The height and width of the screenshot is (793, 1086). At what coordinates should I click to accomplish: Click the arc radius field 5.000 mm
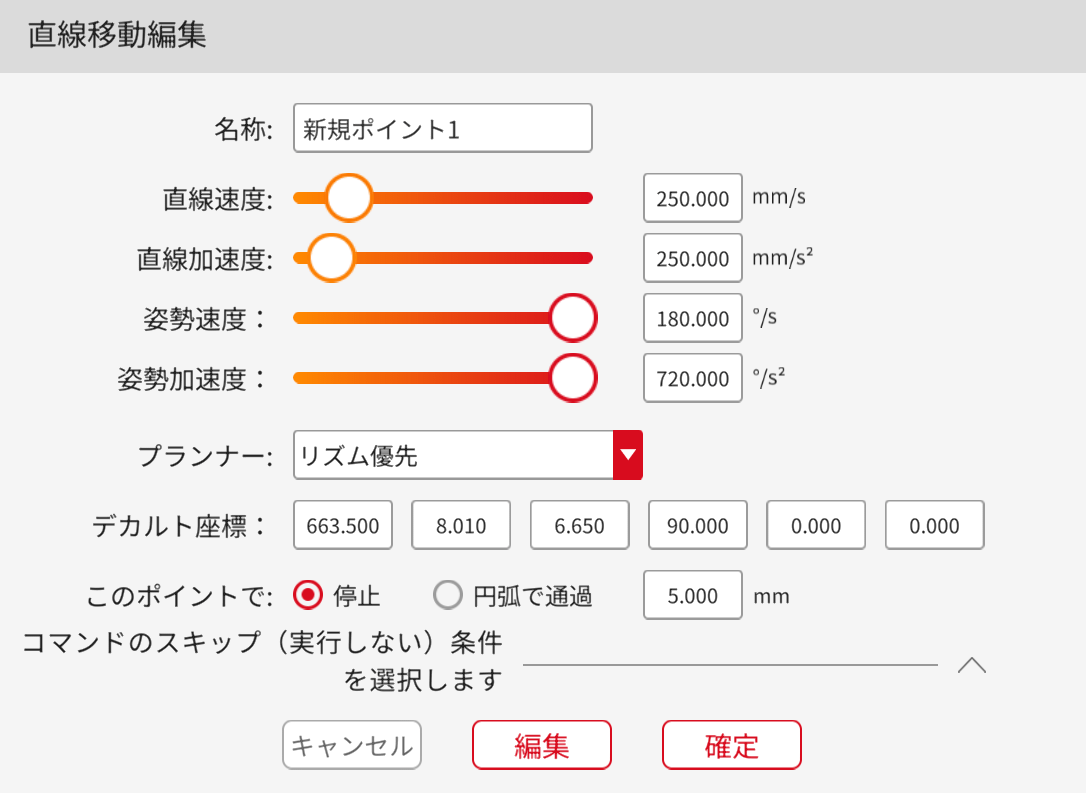pyautogui.click(x=692, y=596)
